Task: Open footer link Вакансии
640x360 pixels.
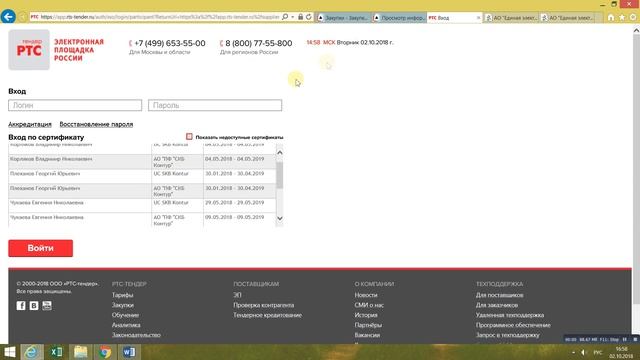Action: pyautogui.click(x=367, y=335)
